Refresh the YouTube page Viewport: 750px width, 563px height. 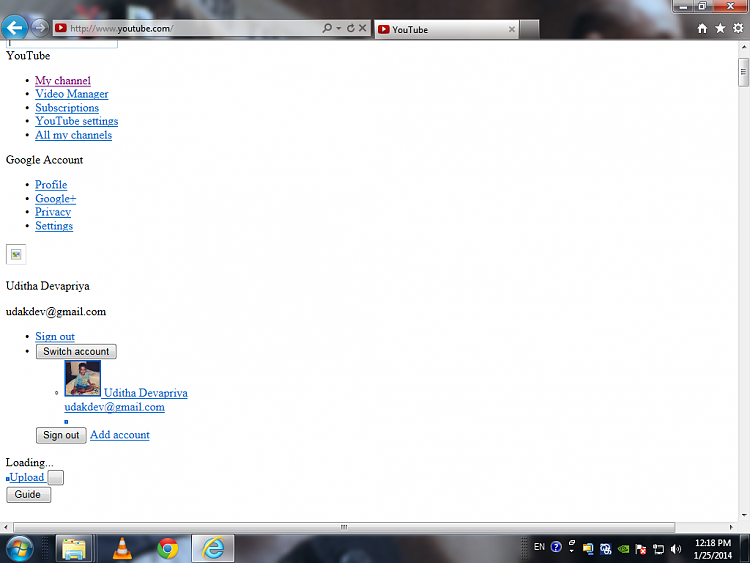pyautogui.click(x=351, y=28)
